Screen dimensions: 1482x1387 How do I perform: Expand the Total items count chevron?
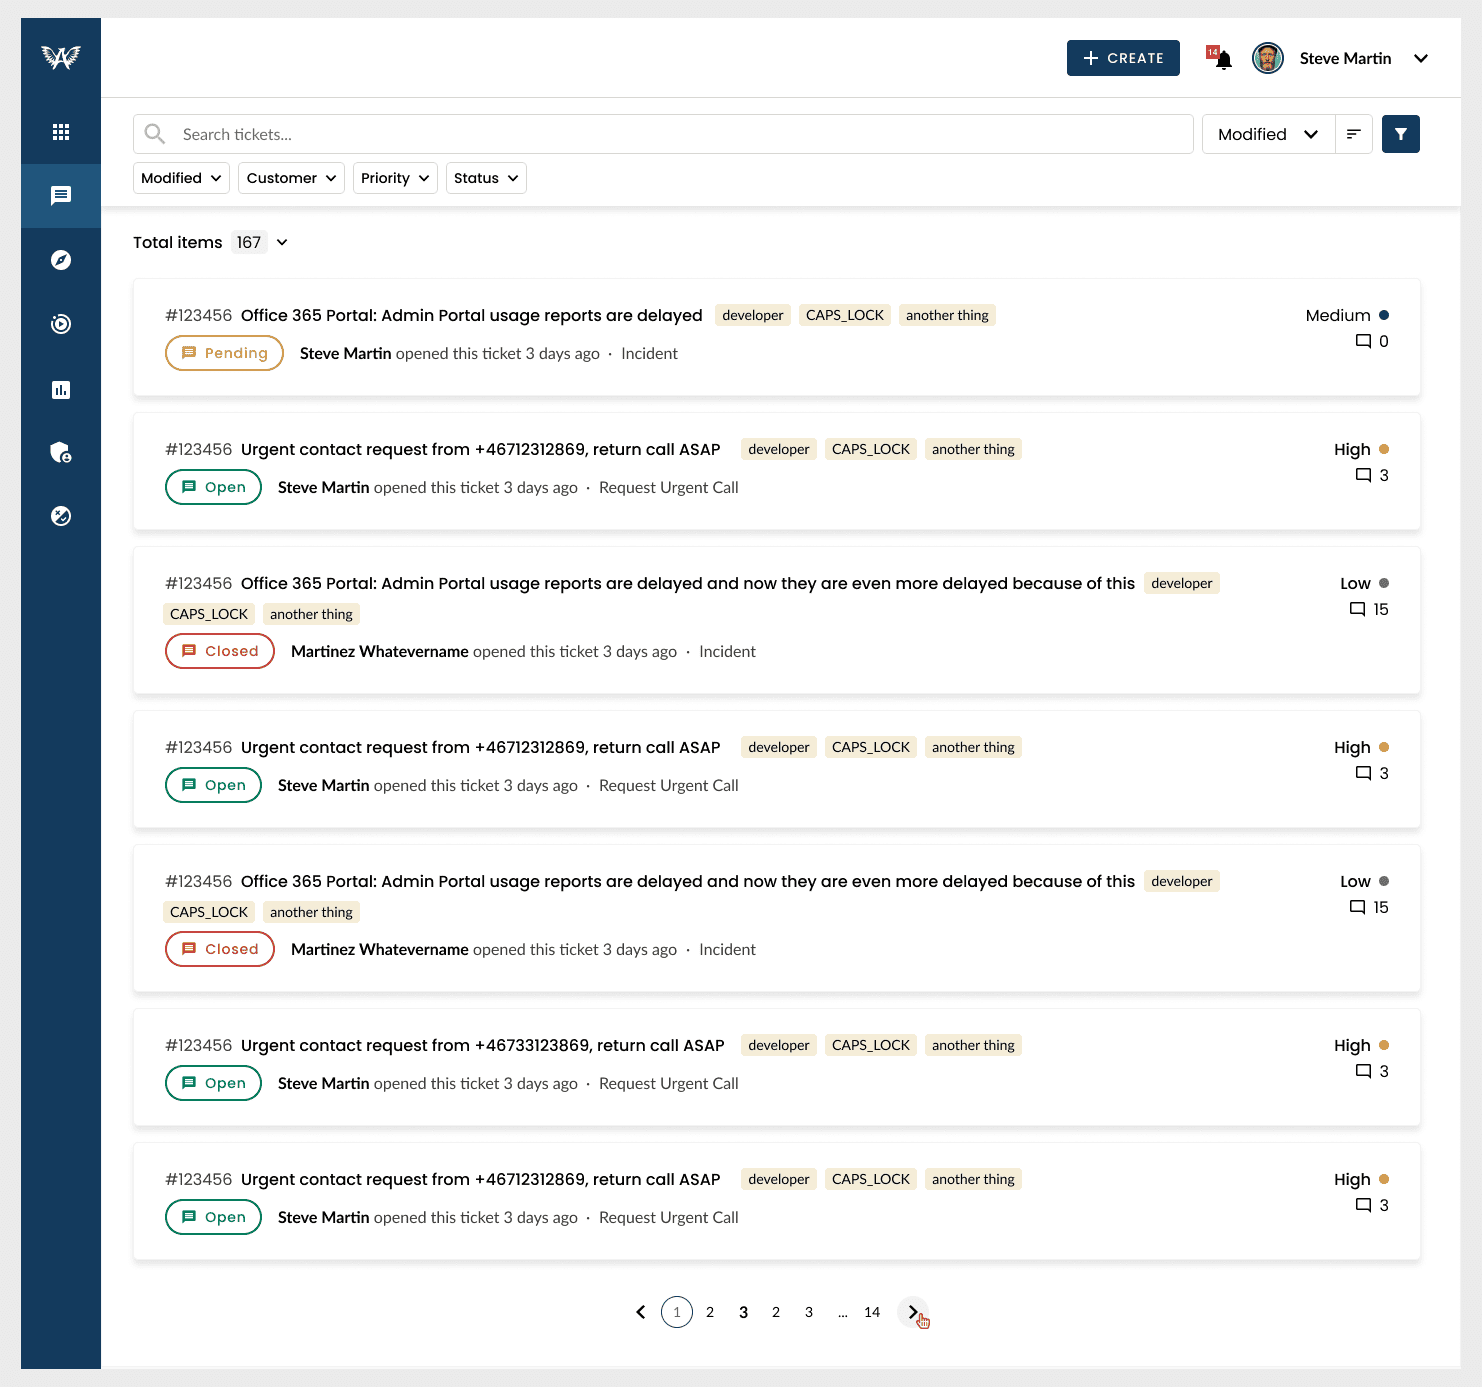[282, 243]
